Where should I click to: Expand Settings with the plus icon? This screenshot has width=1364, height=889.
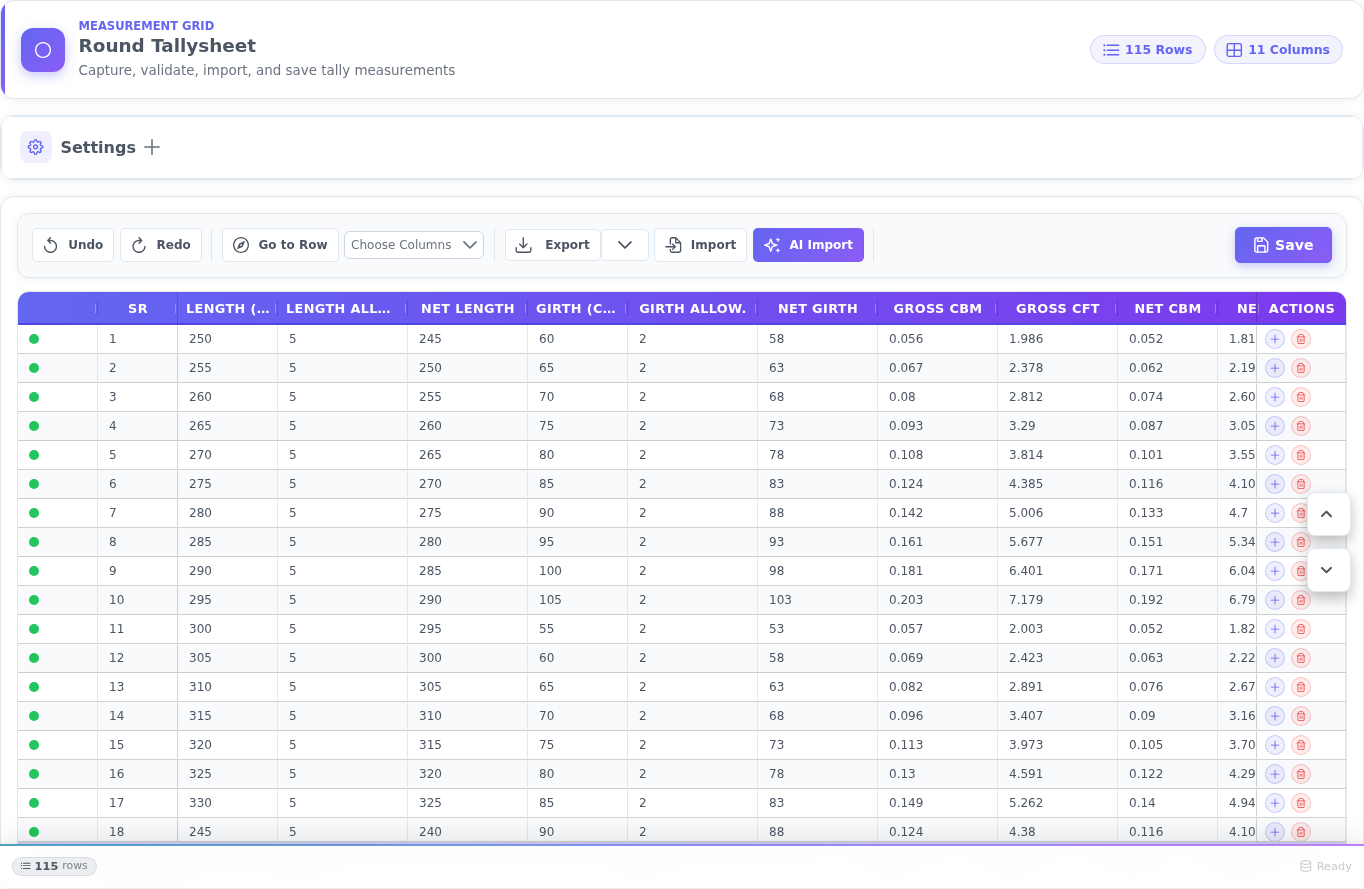point(152,147)
